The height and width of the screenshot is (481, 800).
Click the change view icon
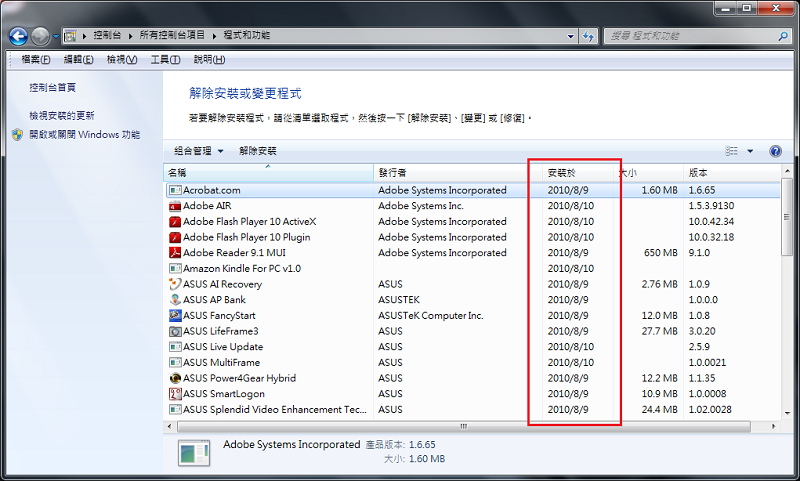731,151
